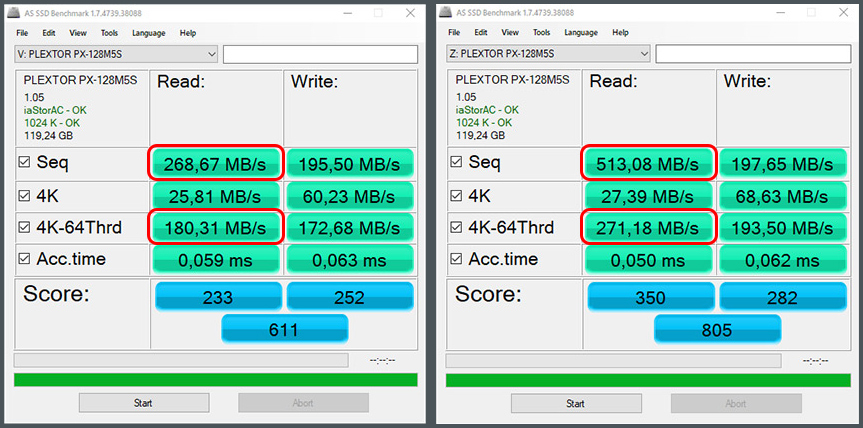This screenshot has height=428, width=863.
Task: Click 180,31 MB/s 4K-64Thrd read result
Action: (216, 228)
